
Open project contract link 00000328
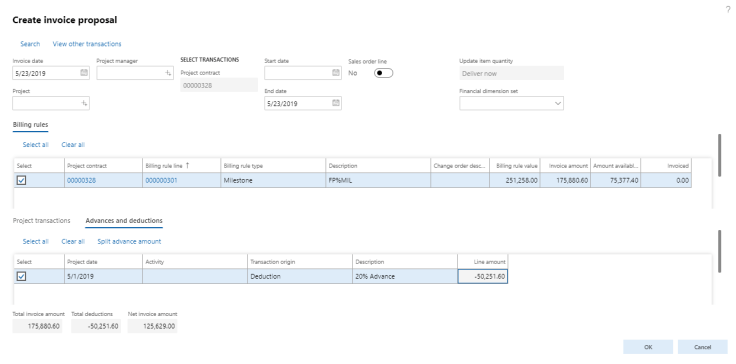pos(82,180)
